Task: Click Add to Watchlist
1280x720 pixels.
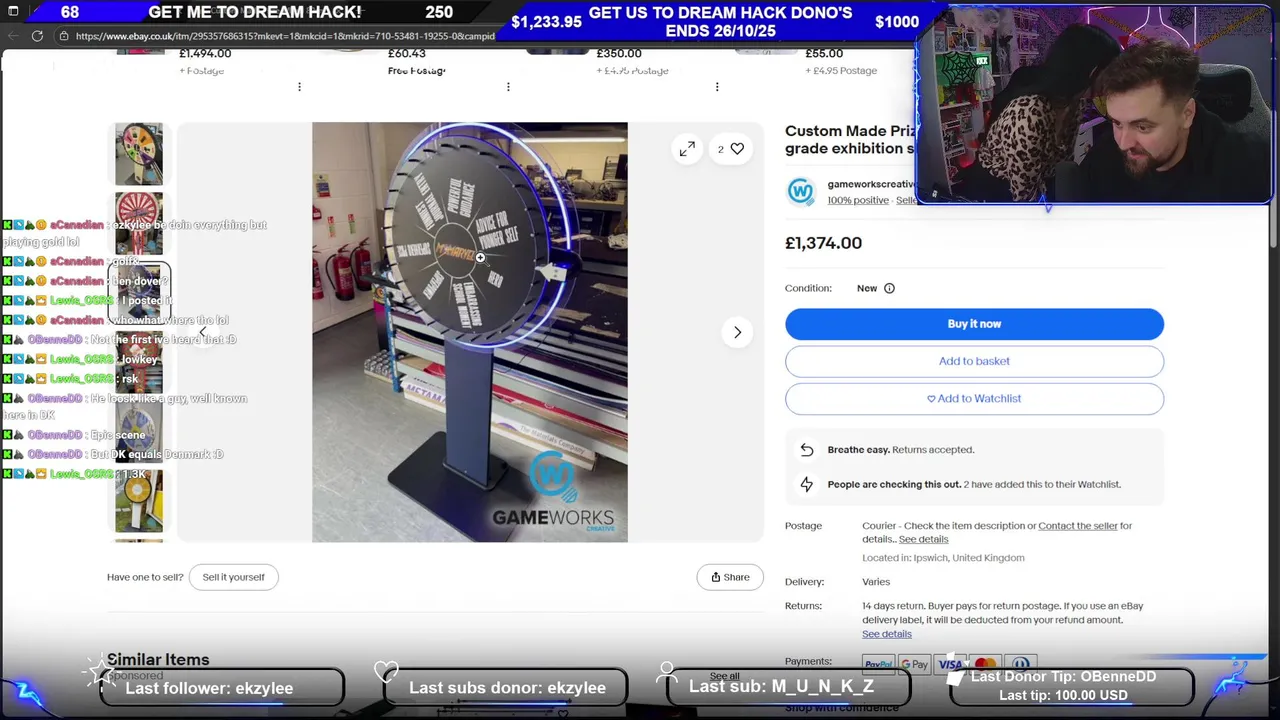Action: point(974,398)
